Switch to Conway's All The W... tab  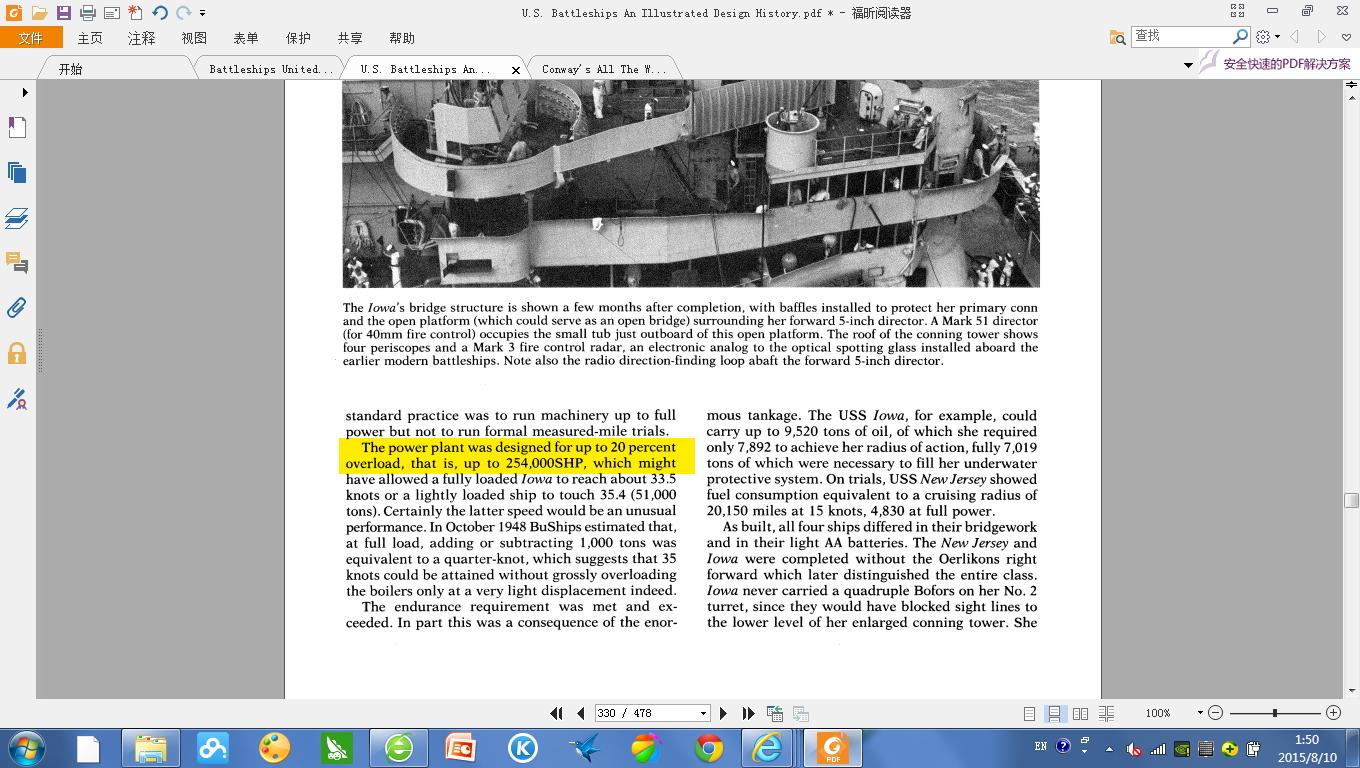coord(603,69)
